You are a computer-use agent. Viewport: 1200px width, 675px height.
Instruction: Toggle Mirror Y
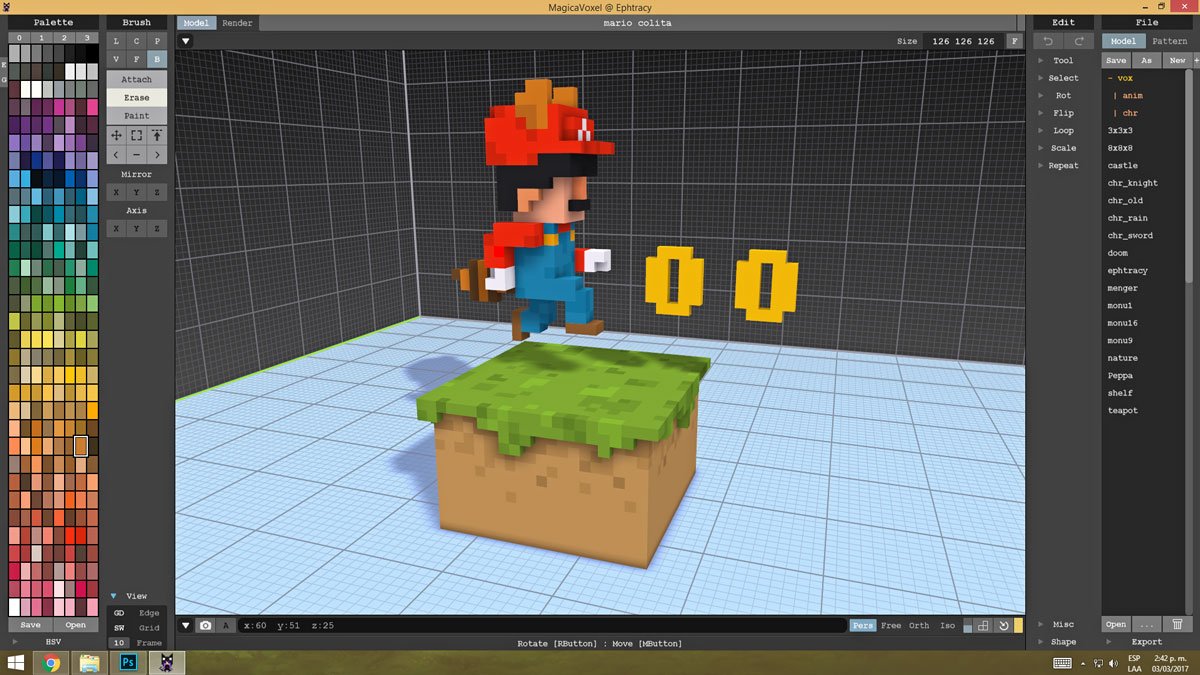pyautogui.click(x=137, y=192)
